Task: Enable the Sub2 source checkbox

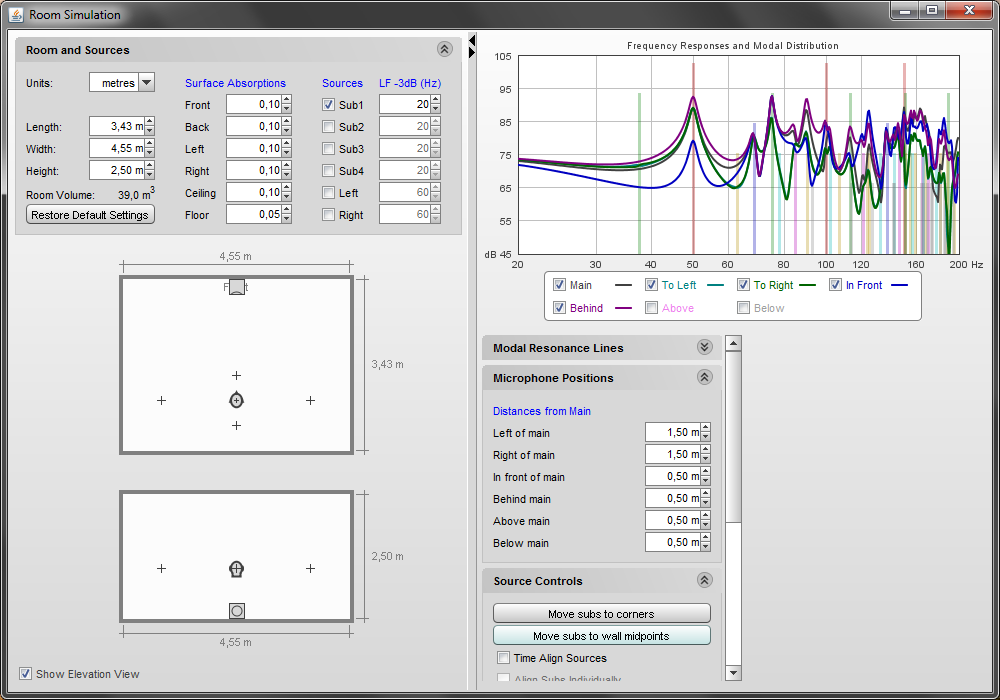Action: coord(328,126)
